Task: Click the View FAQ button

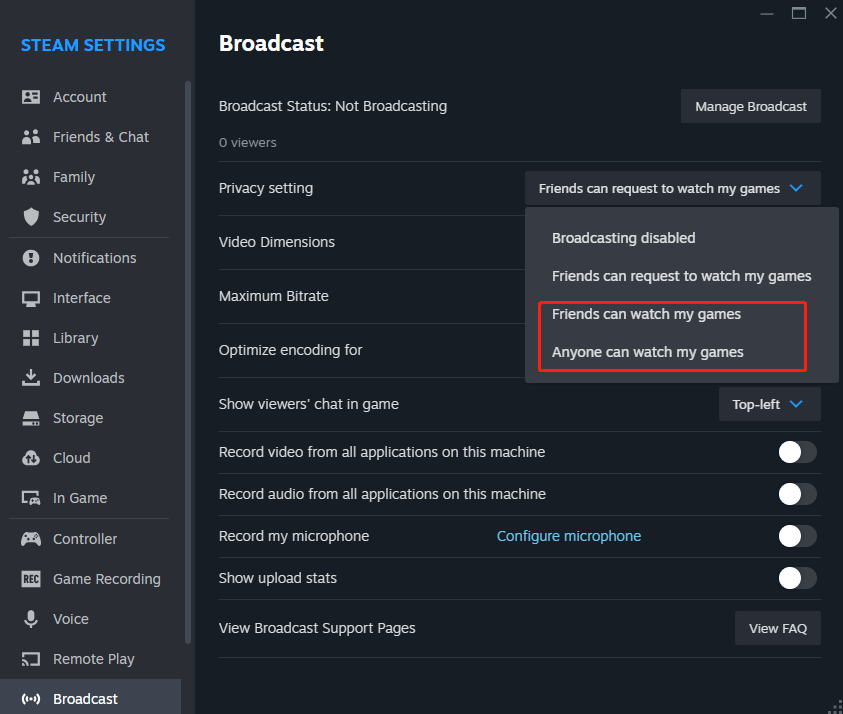Action: point(777,628)
